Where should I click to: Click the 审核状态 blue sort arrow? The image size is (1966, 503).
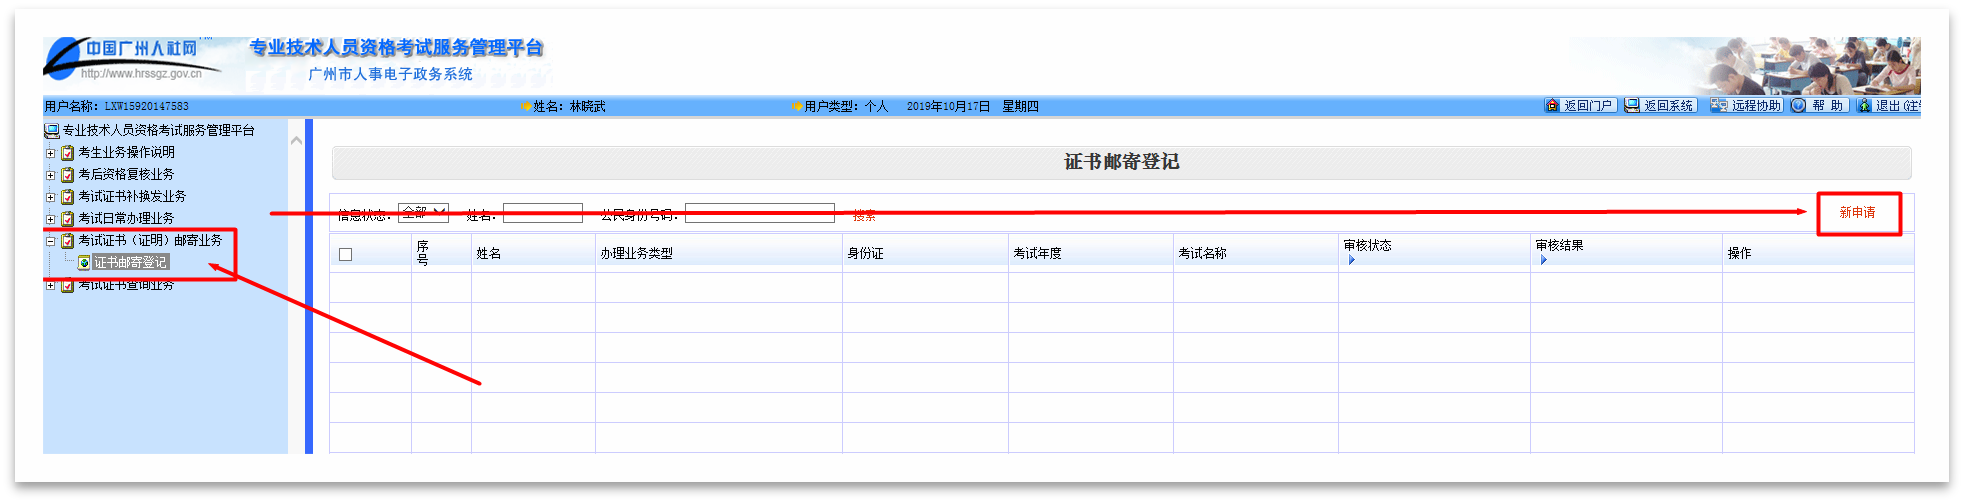coord(1351,260)
